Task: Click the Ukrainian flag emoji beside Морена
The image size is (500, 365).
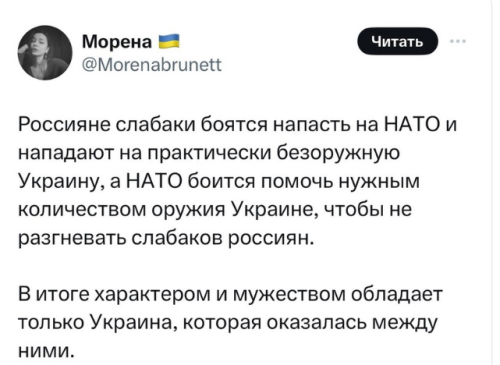Action: coord(168,42)
